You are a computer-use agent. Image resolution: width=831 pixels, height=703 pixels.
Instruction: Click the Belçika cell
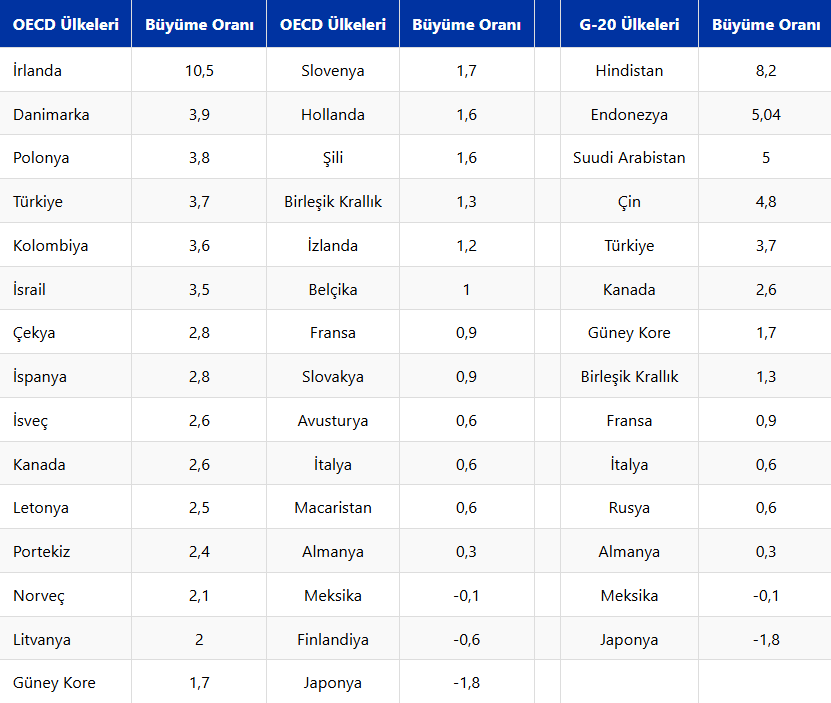click(x=332, y=290)
